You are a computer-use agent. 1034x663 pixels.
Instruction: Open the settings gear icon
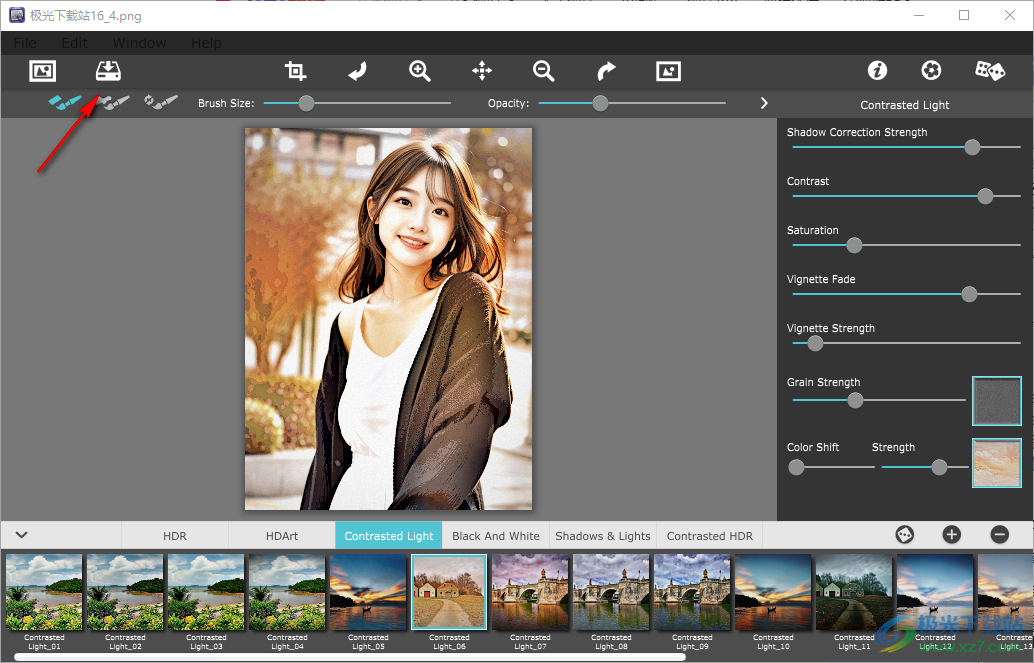(x=931, y=70)
